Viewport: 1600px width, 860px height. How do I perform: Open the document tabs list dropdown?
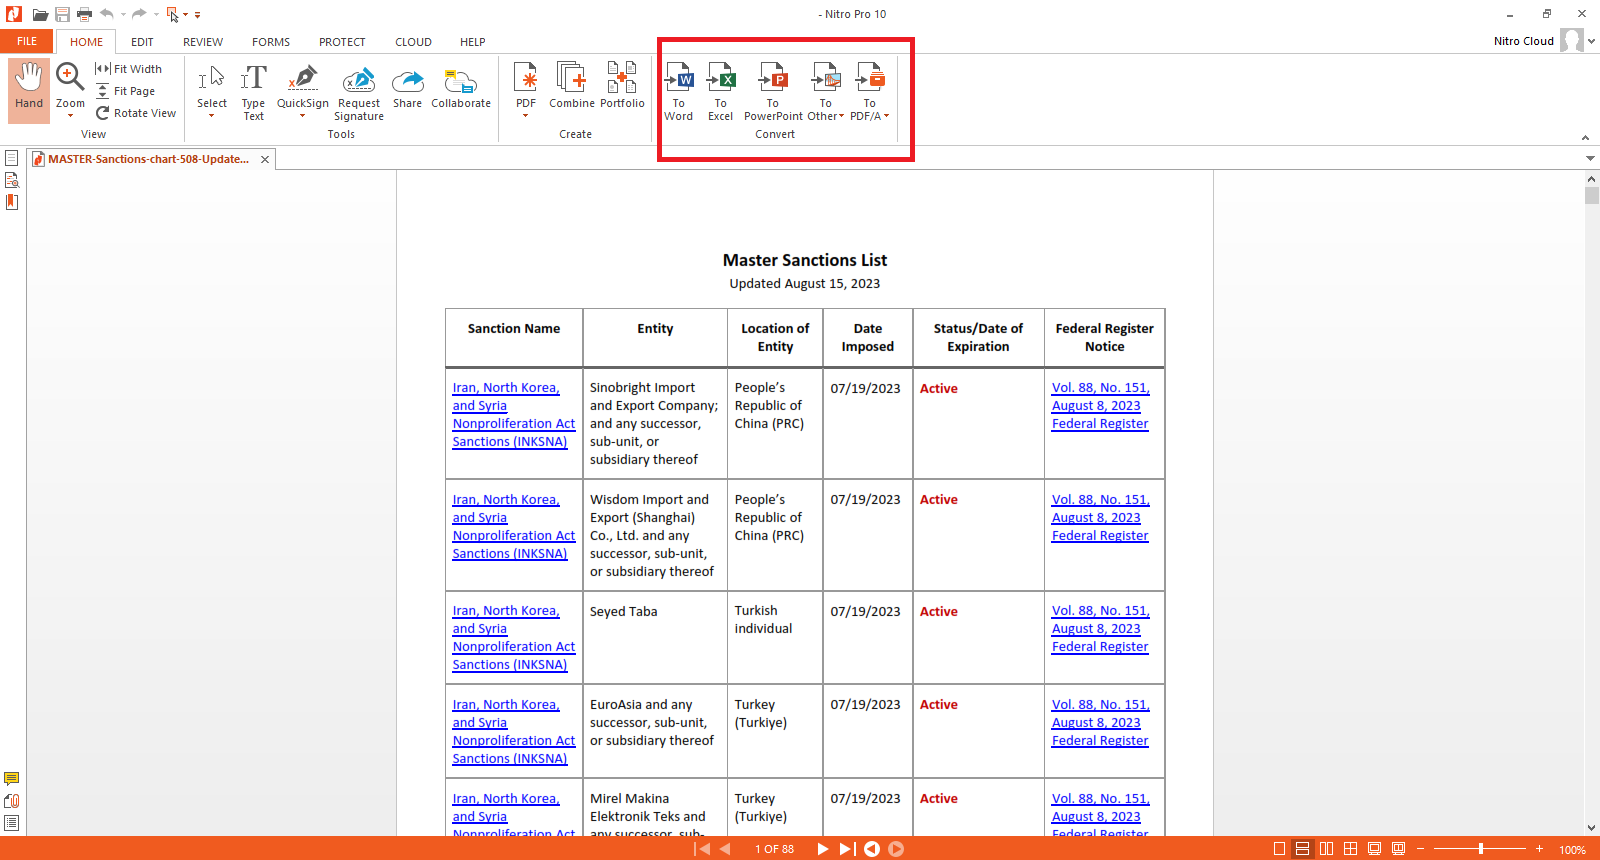tap(1590, 159)
